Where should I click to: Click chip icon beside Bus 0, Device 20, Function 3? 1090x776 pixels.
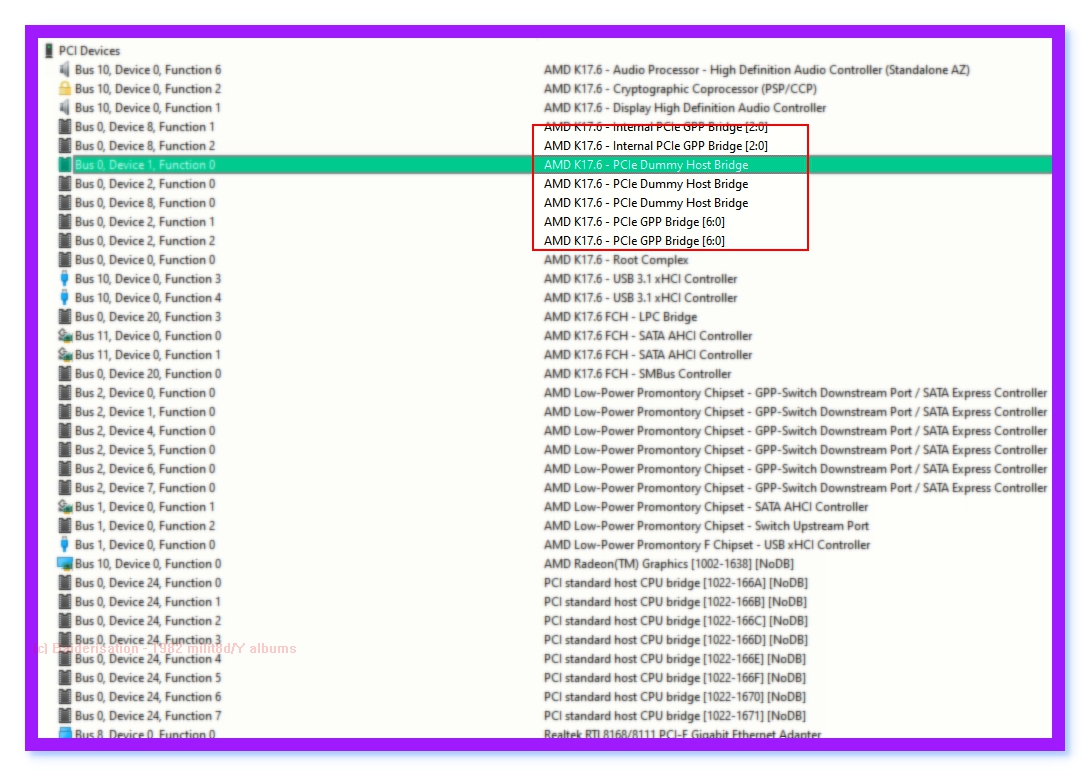[x=65, y=317]
